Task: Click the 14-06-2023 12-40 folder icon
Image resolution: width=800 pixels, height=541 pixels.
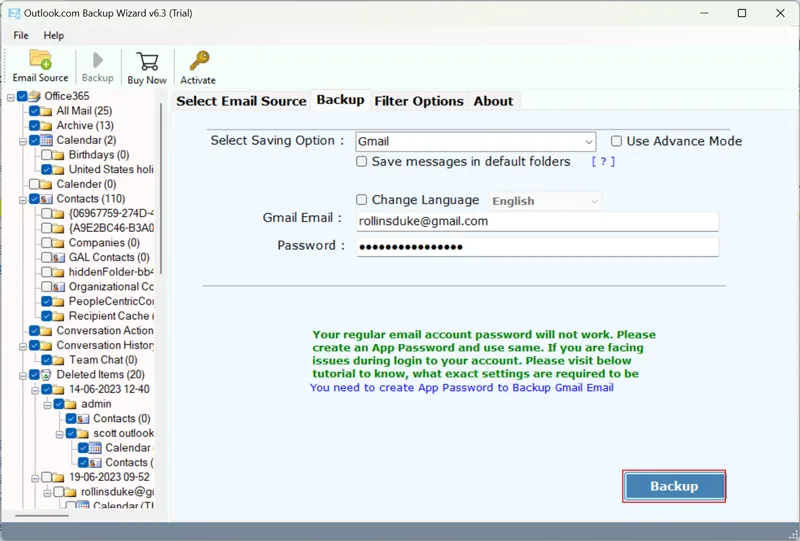Action: point(59,389)
